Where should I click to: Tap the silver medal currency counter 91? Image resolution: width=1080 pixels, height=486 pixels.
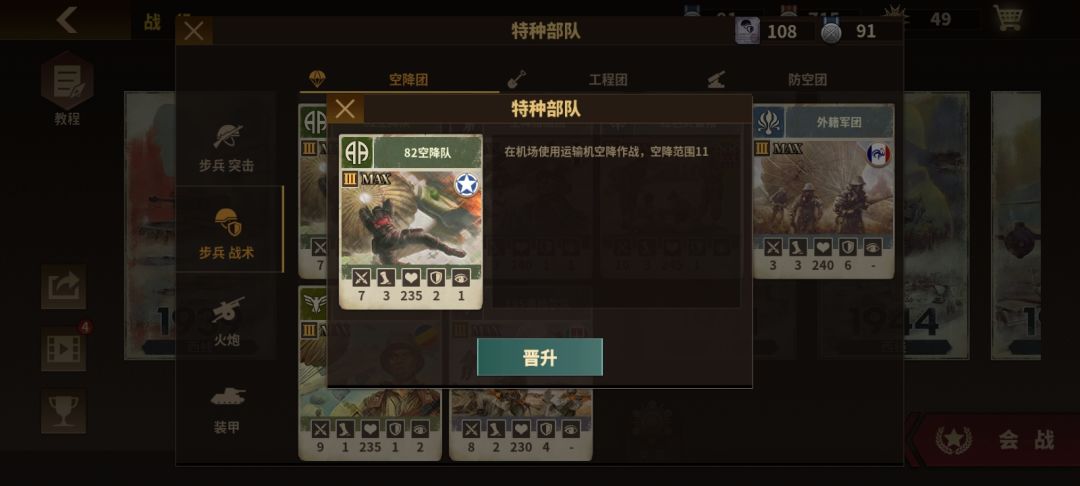click(x=861, y=31)
